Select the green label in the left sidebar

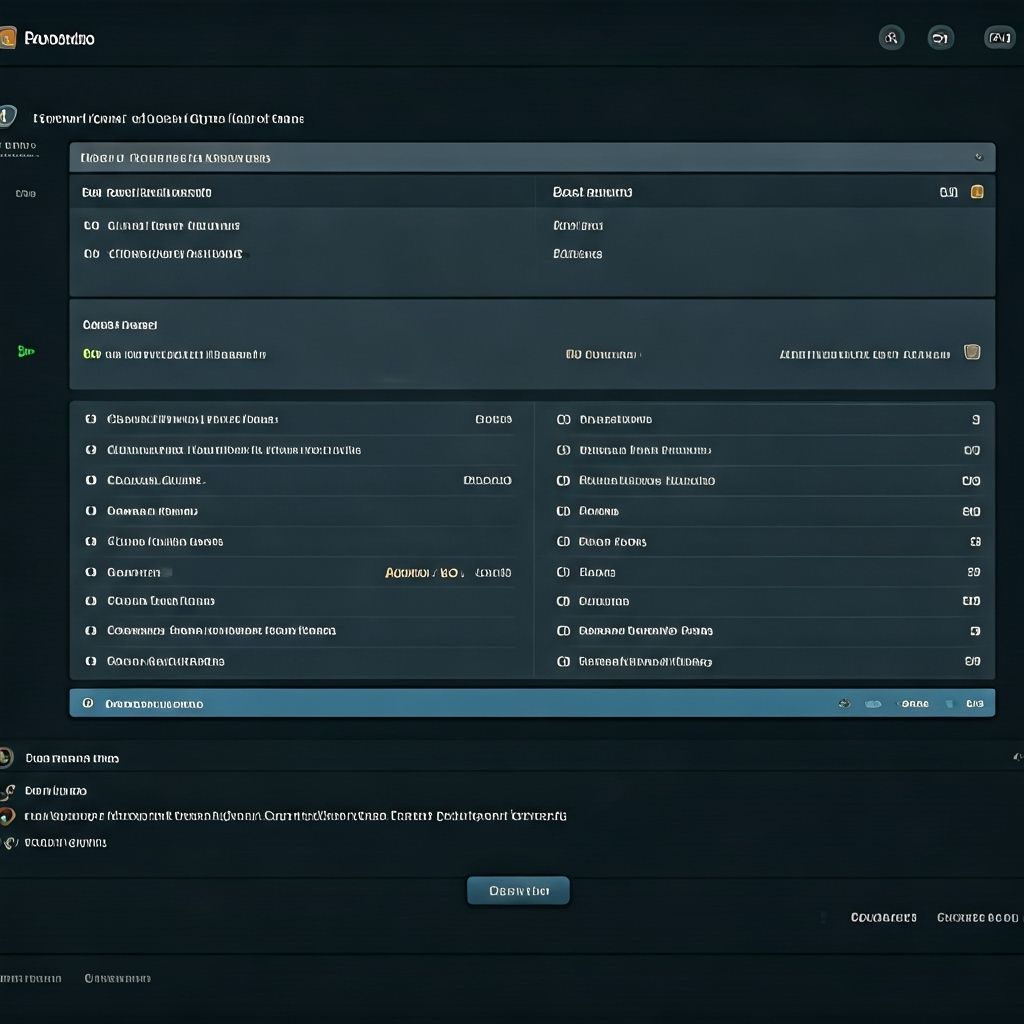[x=26, y=351]
